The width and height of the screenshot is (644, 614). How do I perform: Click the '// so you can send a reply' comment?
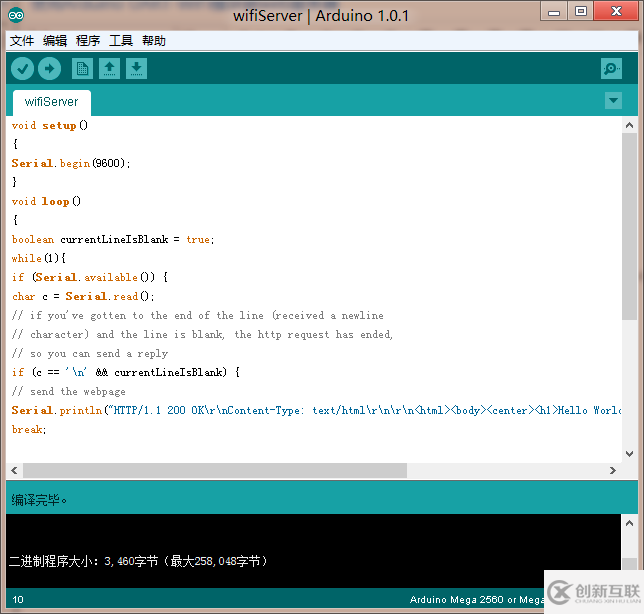90,353
